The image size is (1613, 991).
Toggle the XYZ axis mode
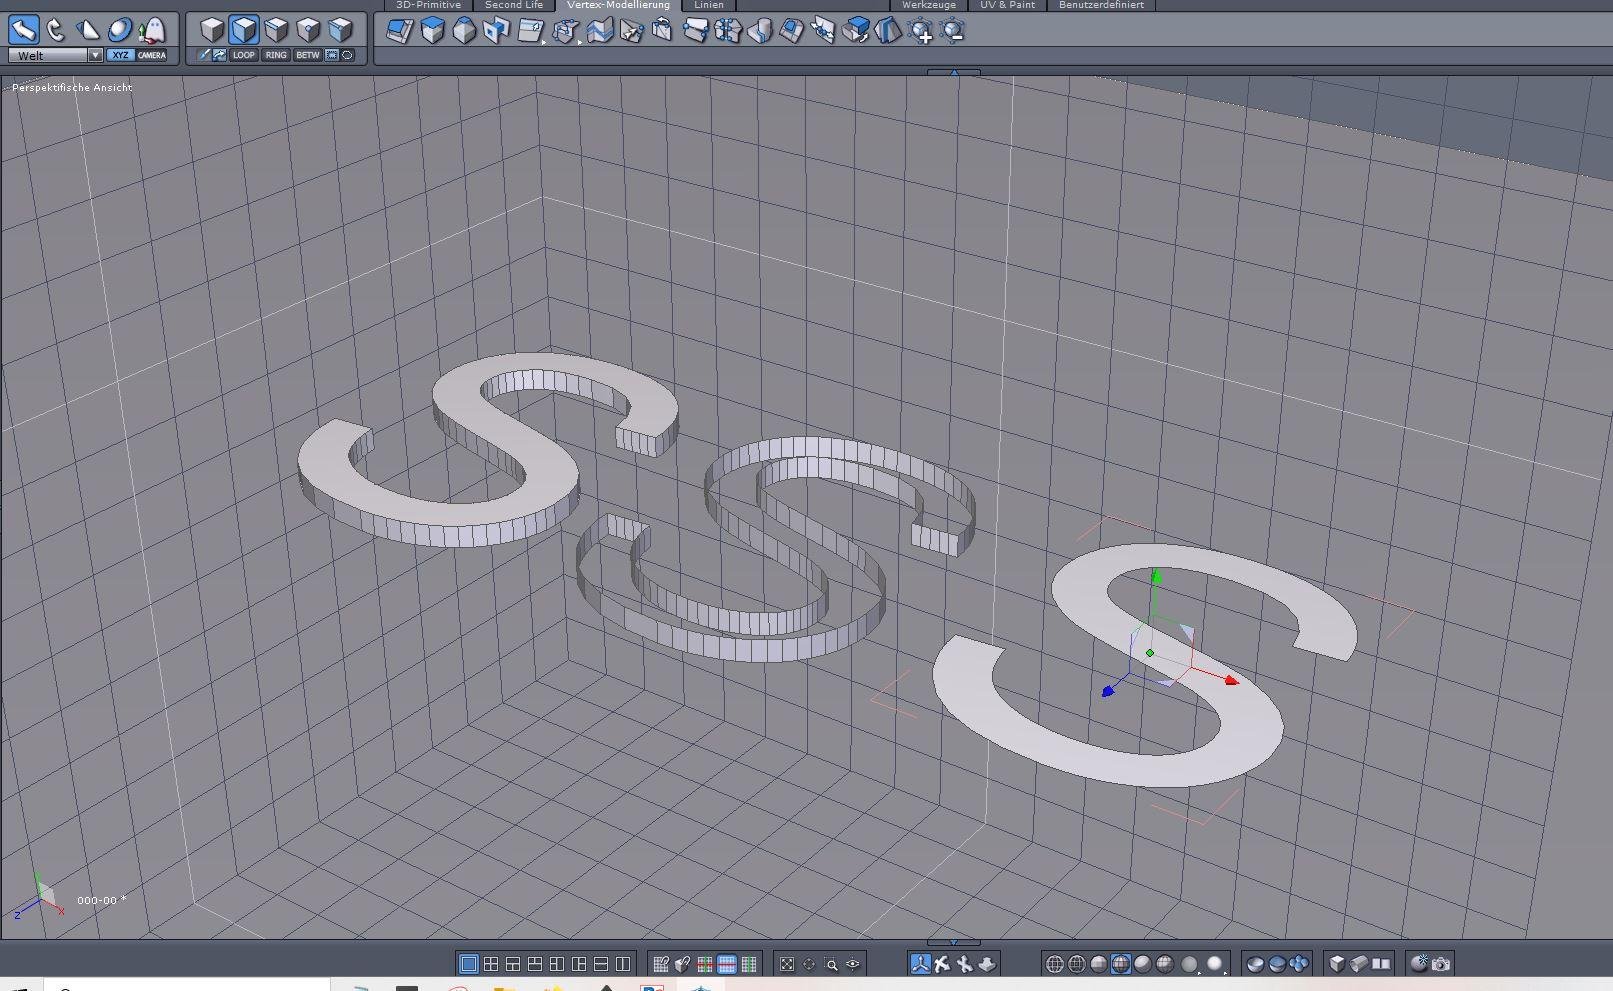pyautogui.click(x=120, y=55)
